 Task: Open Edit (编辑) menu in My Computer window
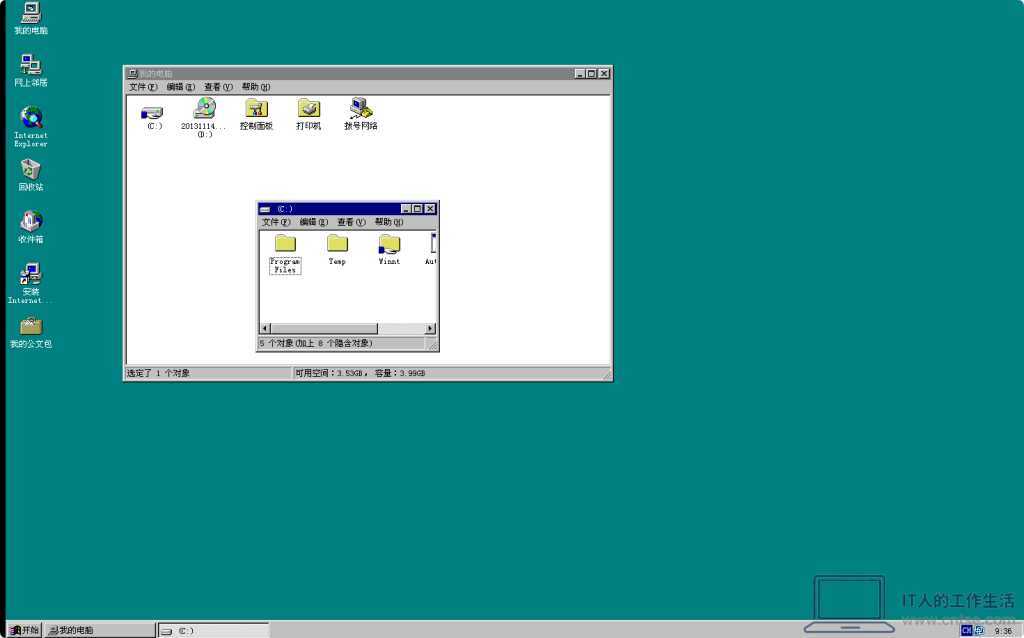pos(180,87)
